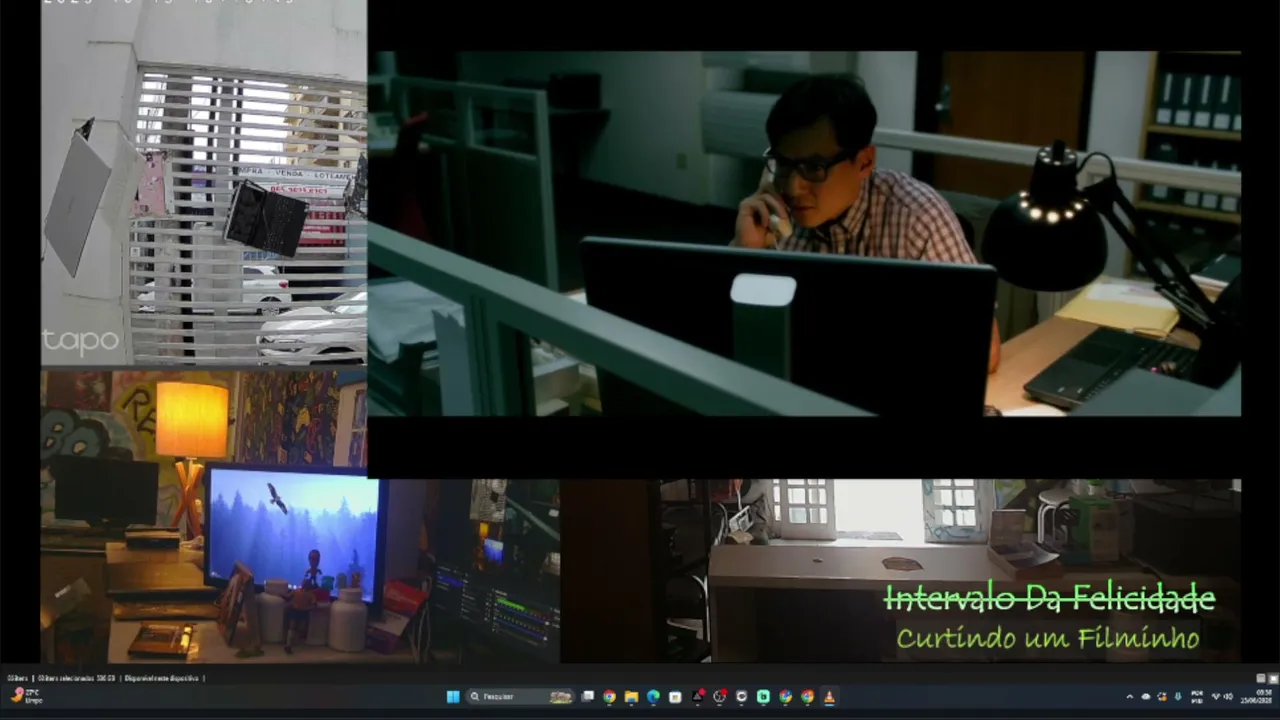Open Task View on the taskbar
Image resolution: width=1280 pixels, height=720 pixels.
point(588,697)
